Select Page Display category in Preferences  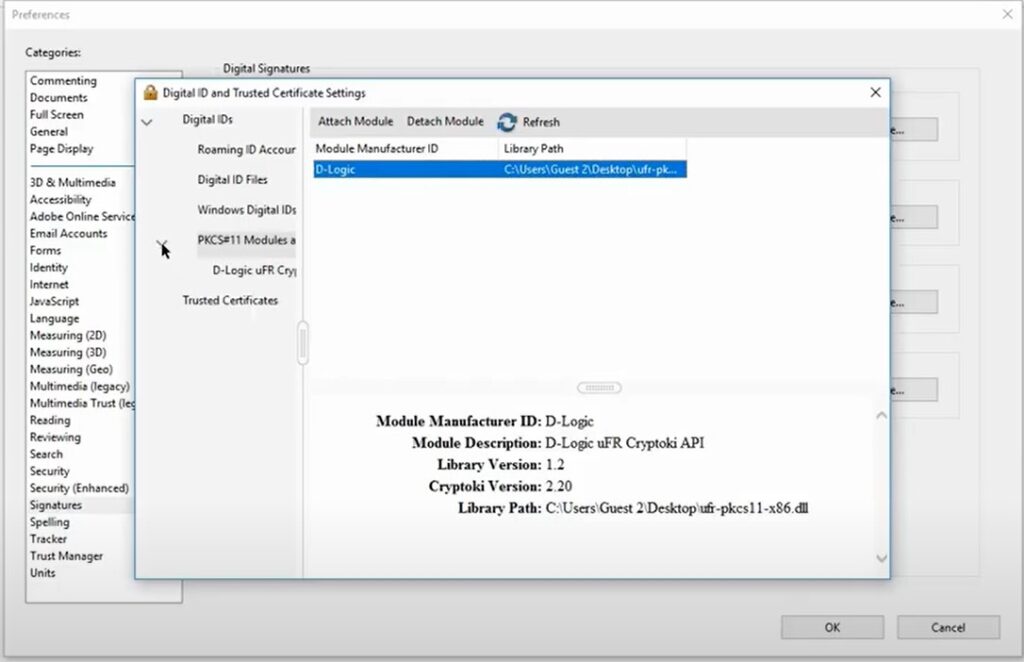(x=61, y=149)
